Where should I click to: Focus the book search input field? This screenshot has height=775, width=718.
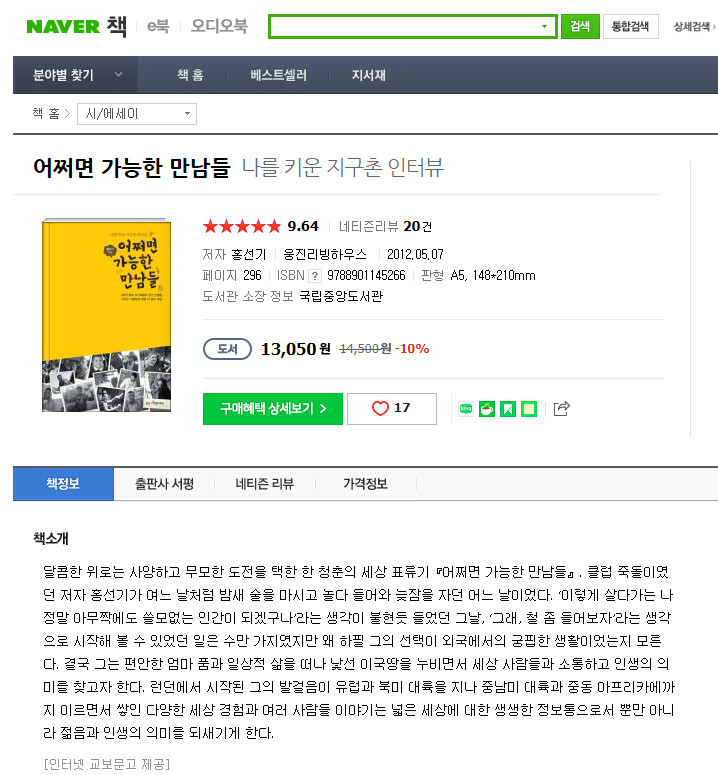pos(405,26)
